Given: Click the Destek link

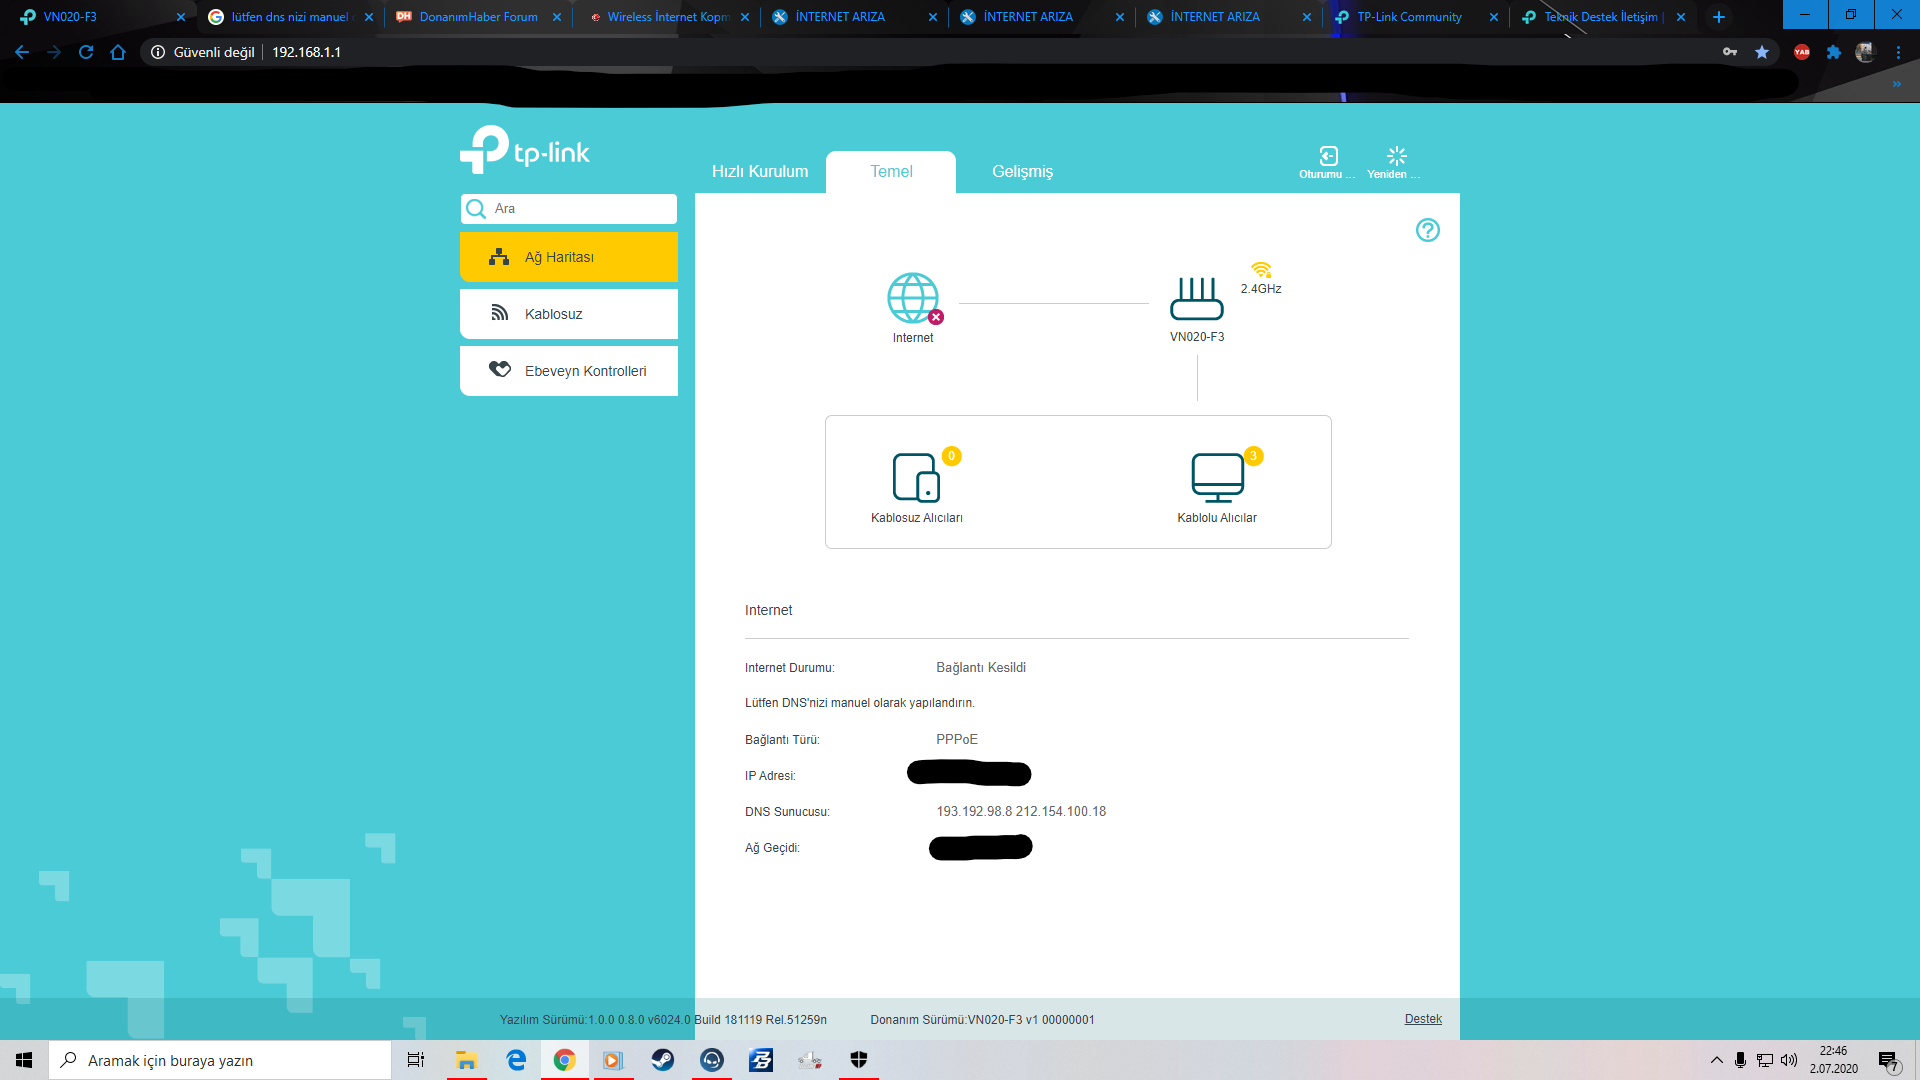Looking at the screenshot, I should click(x=1422, y=1019).
